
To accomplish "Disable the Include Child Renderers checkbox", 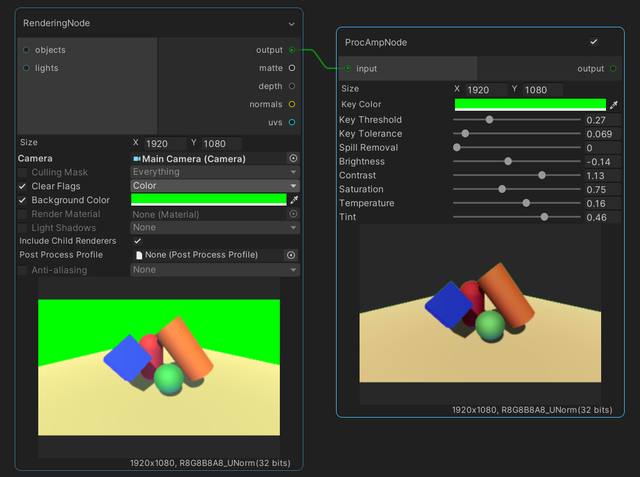I will (x=137, y=241).
